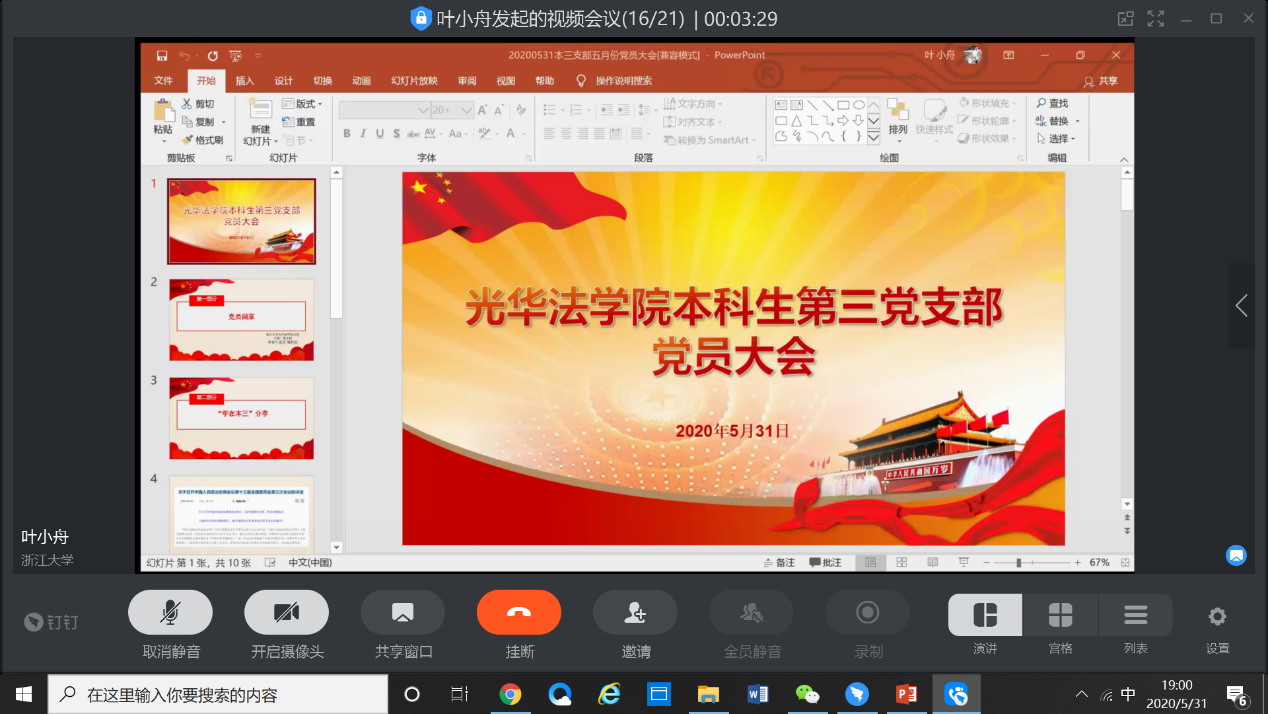The image size is (1268, 714).
Task: Open Google Chrome from the taskbar
Action: point(510,694)
